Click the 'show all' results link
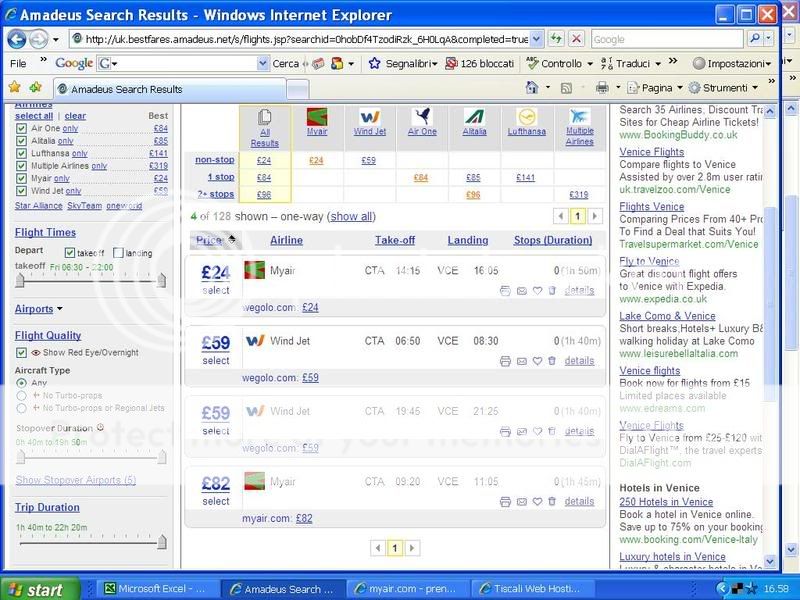The height and width of the screenshot is (600, 800). (351, 216)
